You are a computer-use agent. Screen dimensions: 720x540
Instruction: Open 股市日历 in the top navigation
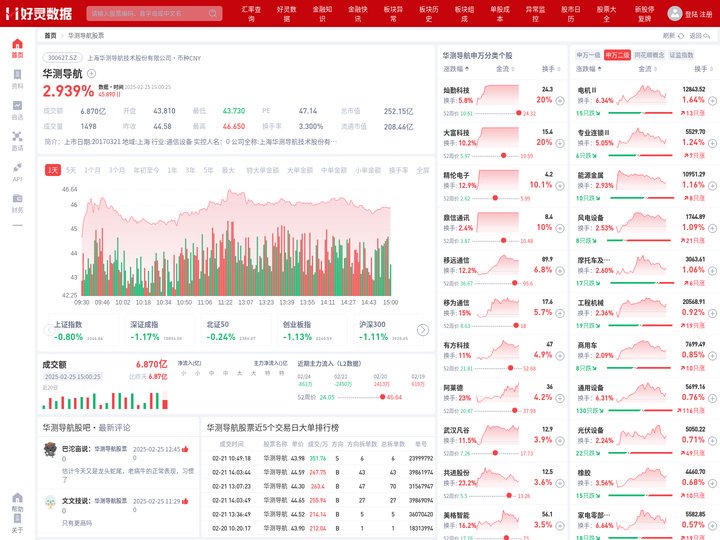click(571, 13)
